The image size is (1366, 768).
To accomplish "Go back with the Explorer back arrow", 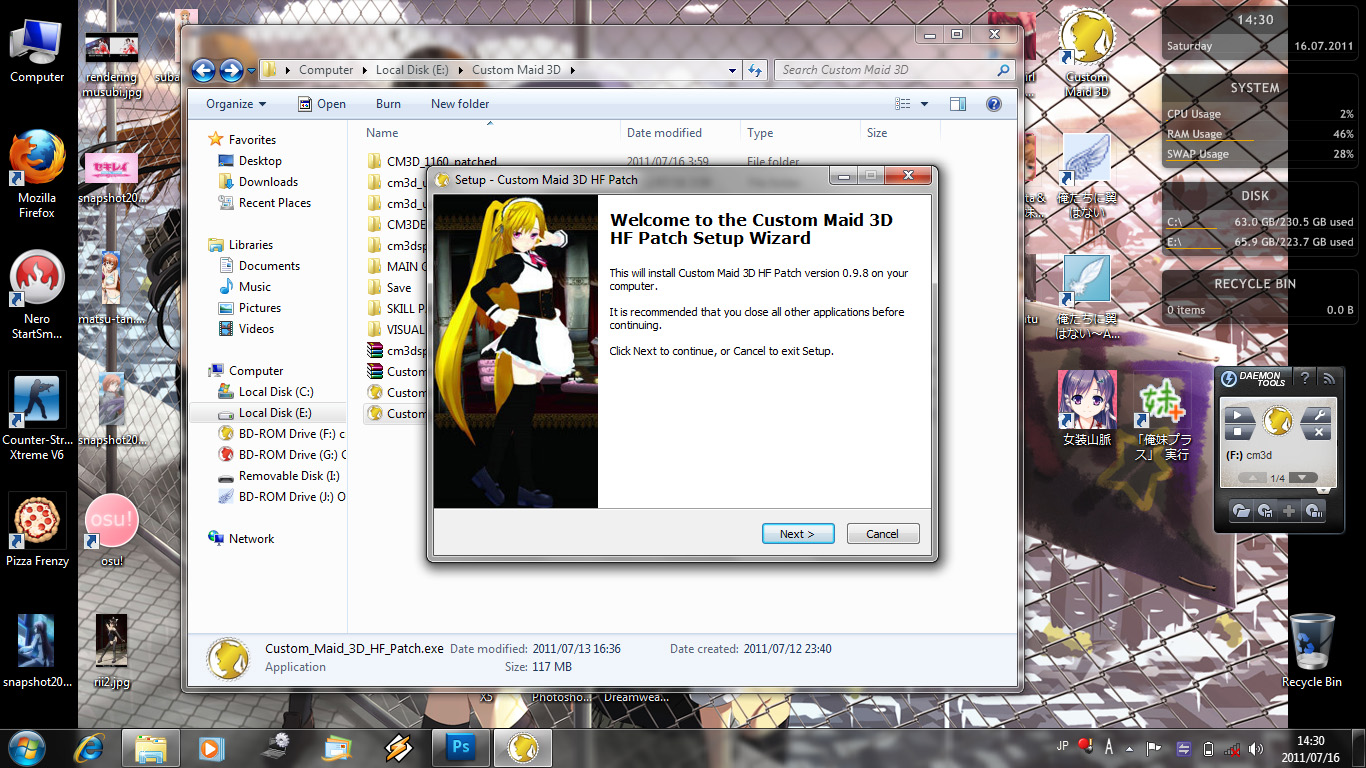I will (203, 70).
